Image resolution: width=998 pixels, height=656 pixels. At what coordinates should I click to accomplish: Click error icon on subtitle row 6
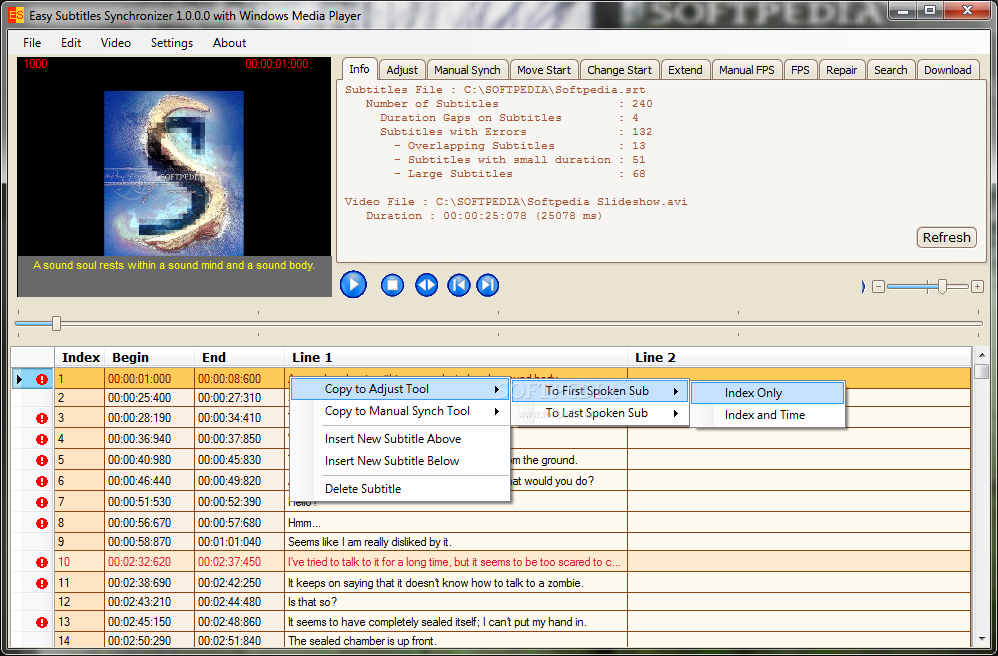click(42, 481)
